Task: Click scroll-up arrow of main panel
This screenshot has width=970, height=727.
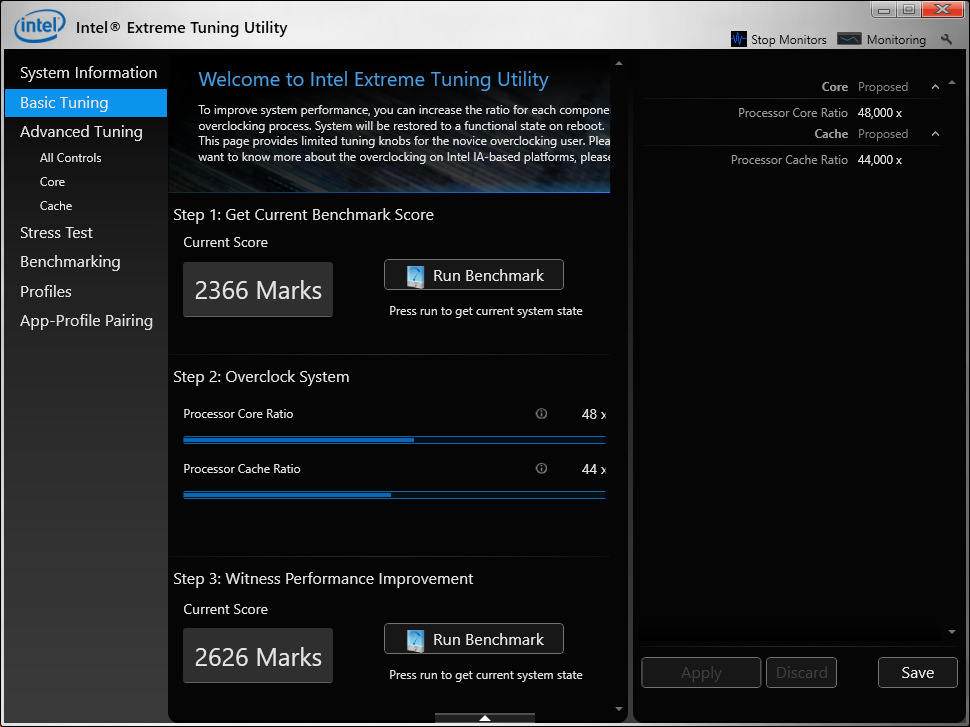Action: coord(619,64)
